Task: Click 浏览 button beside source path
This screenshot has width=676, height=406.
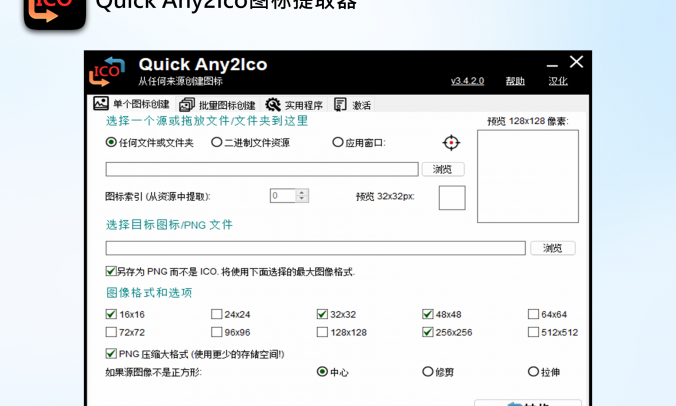Action: (443, 169)
